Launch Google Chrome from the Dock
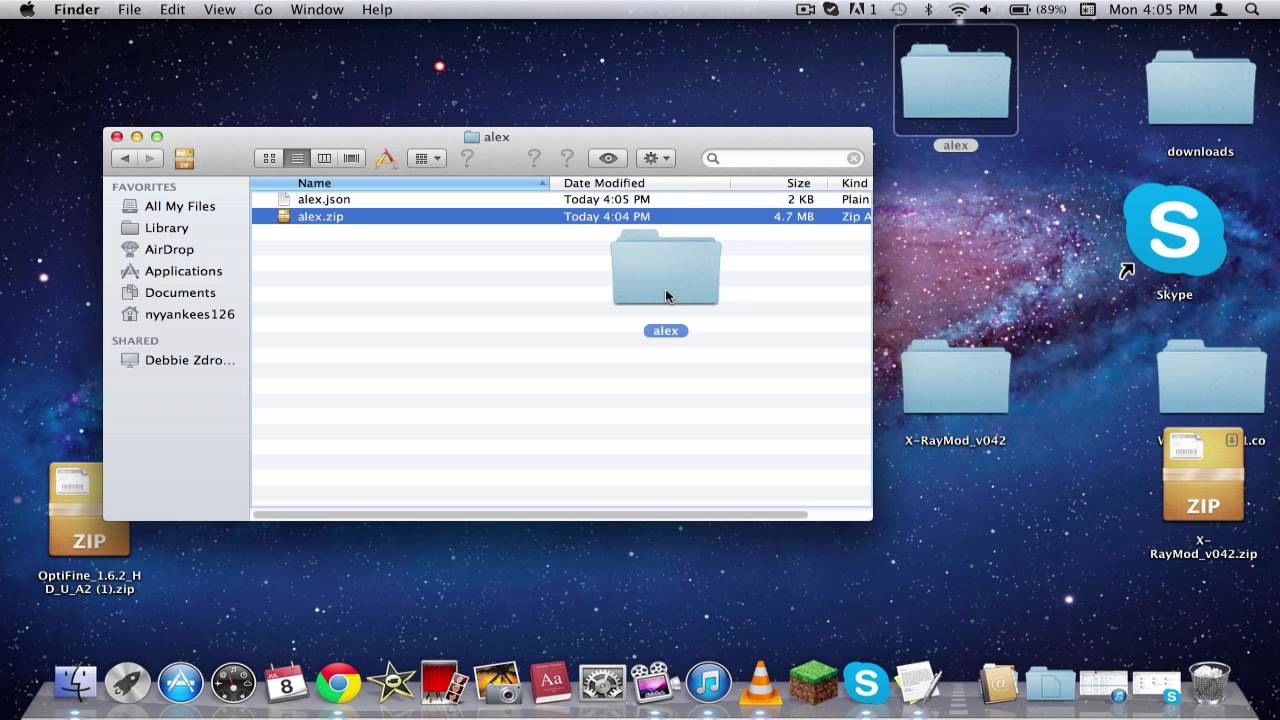Screen dimensions: 1280x720 [x=339, y=683]
